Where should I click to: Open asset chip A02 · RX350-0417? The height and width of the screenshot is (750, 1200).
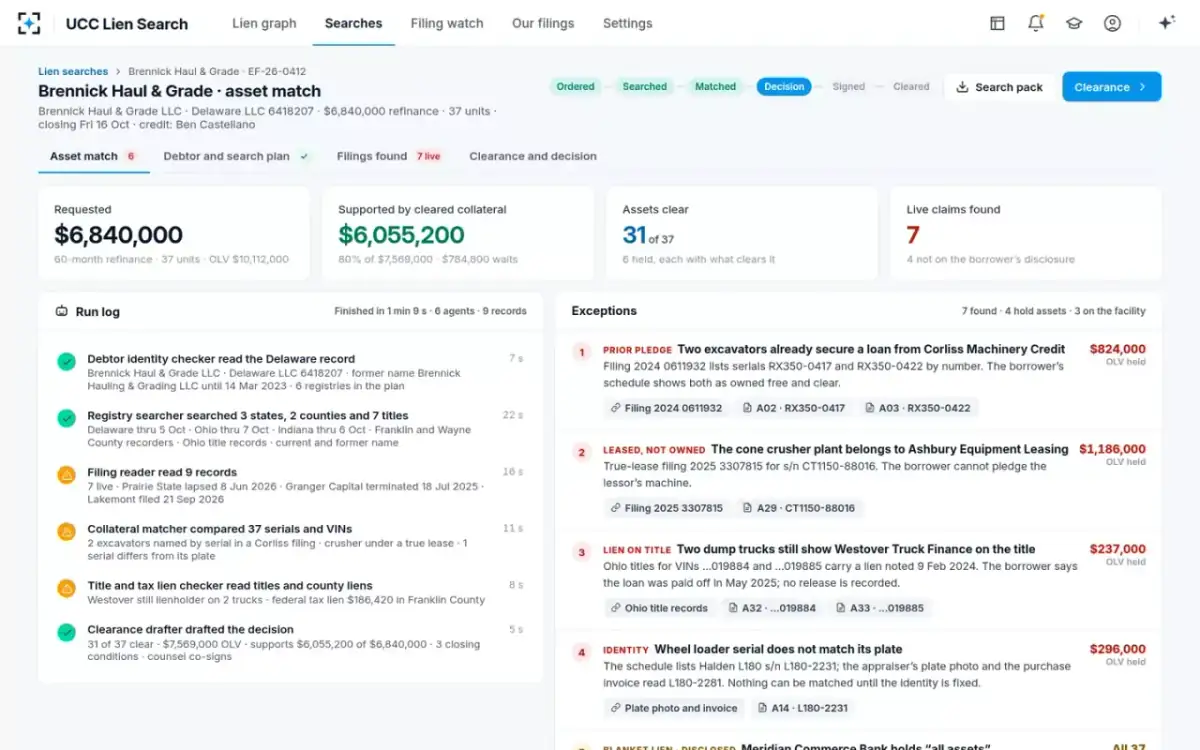(794, 408)
